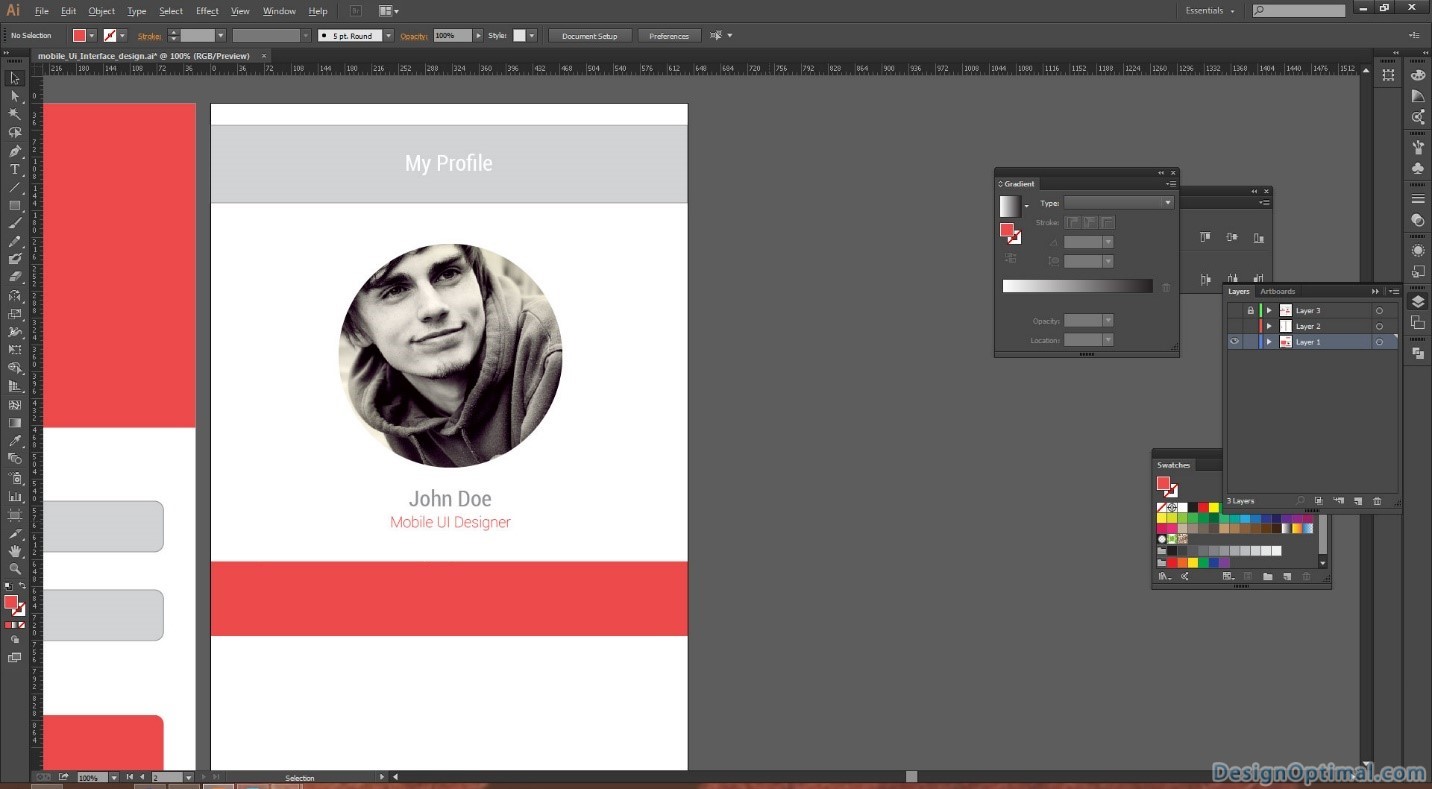
Task: Open Bridge via Br icon
Action: (x=355, y=11)
